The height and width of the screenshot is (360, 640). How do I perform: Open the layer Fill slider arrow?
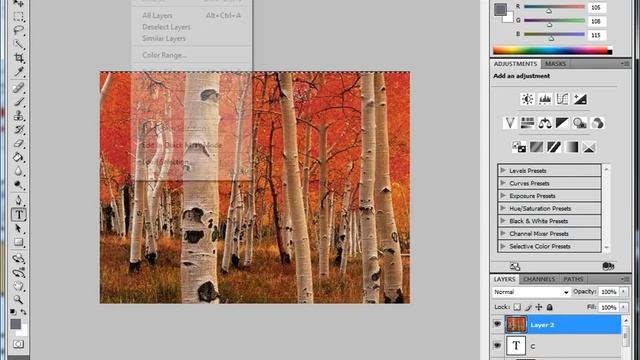(x=624, y=307)
